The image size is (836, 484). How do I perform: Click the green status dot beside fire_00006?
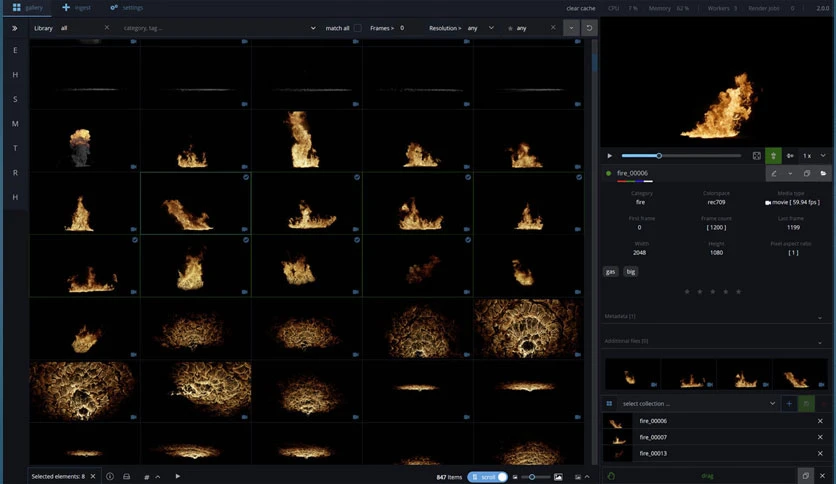click(x=608, y=173)
